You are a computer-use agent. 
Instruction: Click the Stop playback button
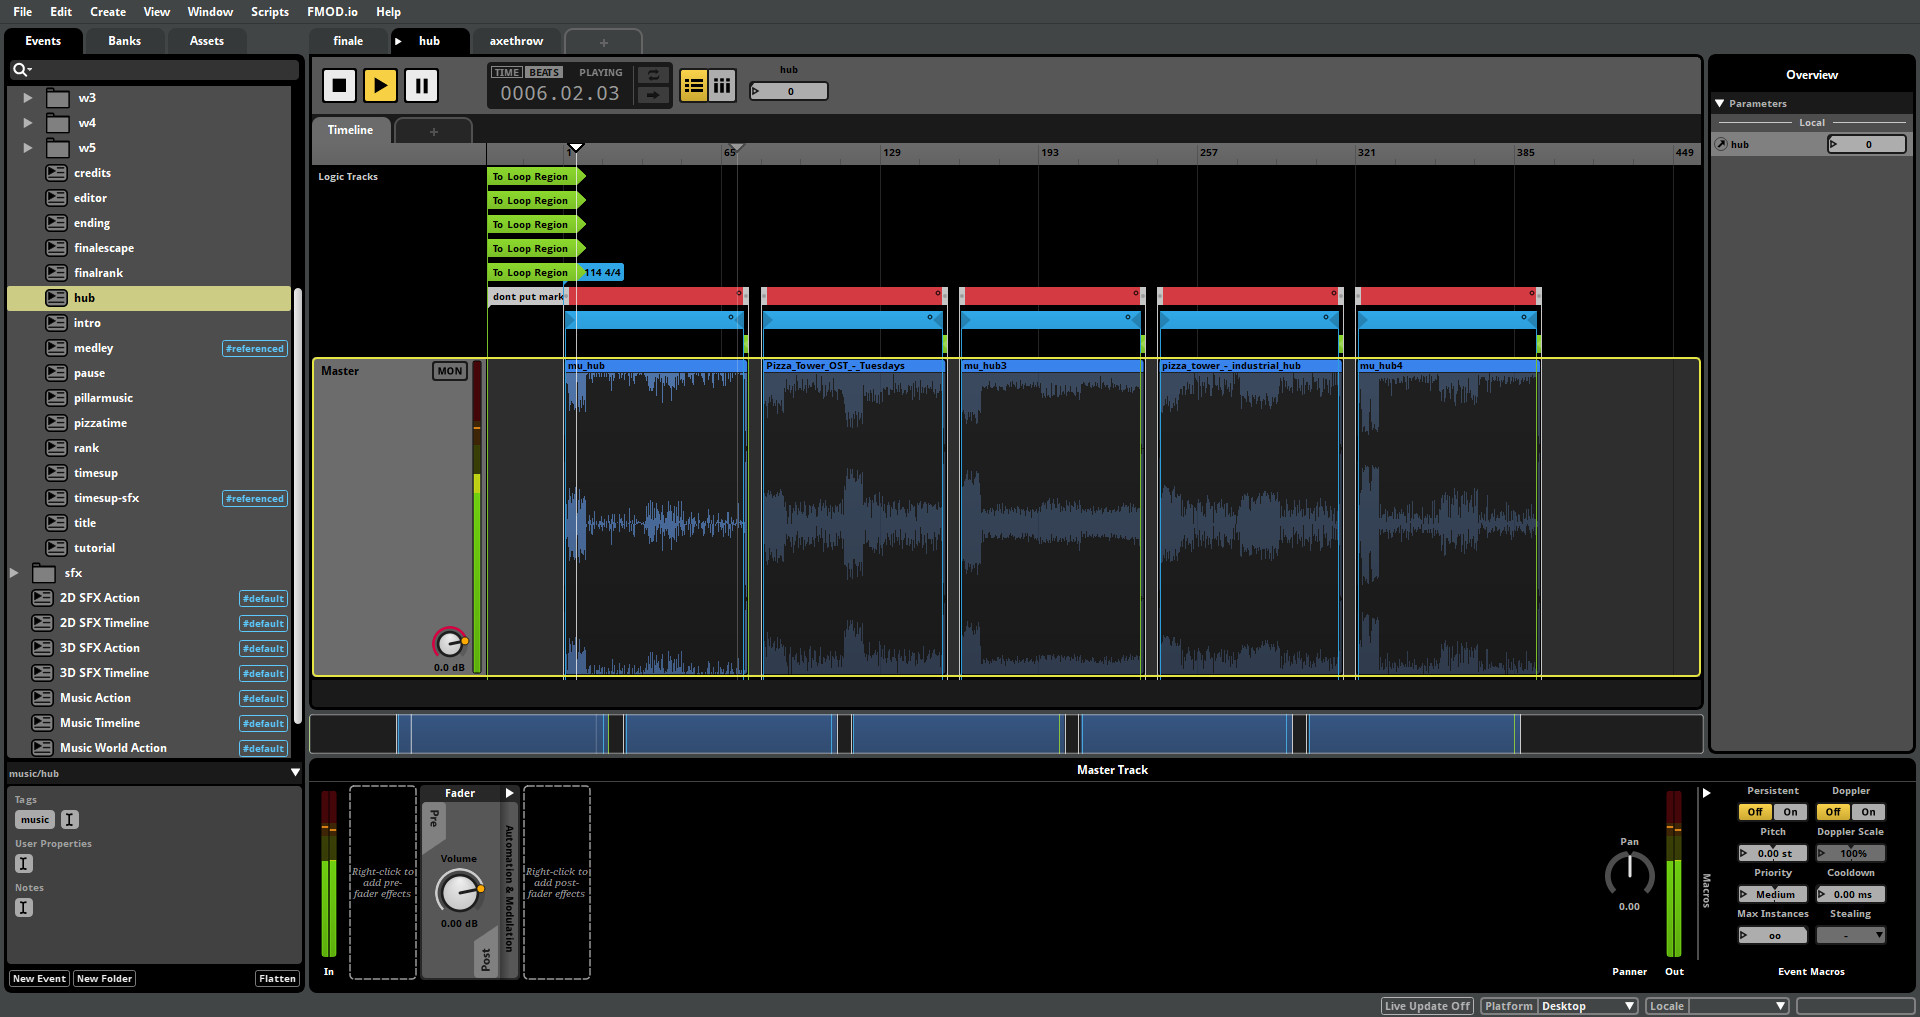[339, 86]
